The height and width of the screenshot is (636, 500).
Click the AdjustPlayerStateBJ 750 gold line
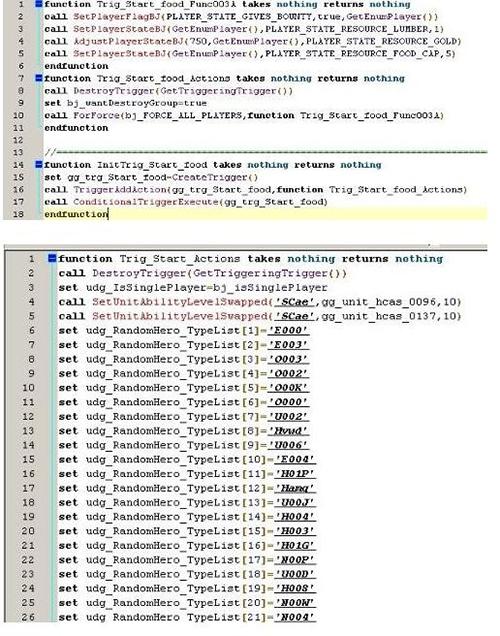pos(253,41)
